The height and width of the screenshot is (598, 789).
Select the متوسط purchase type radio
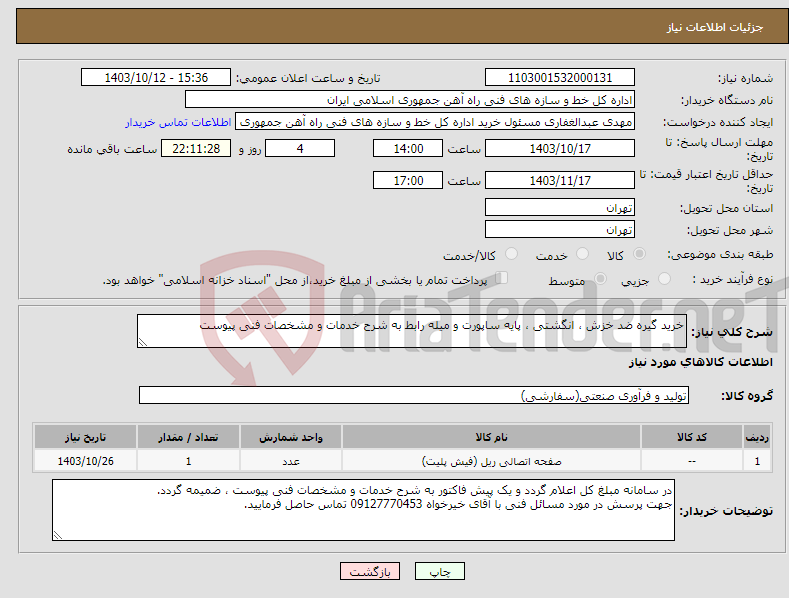pyautogui.click(x=600, y=278)
